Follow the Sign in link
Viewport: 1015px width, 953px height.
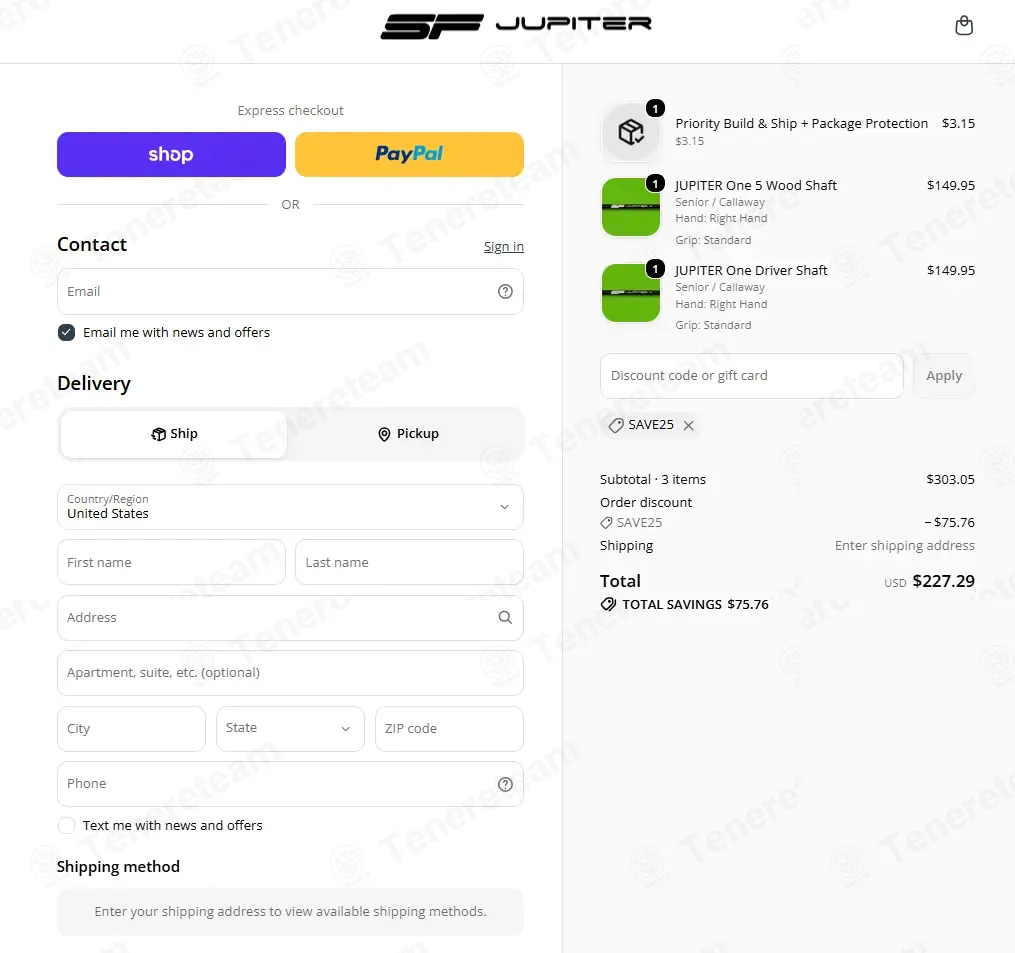click(x=504, y=247)
